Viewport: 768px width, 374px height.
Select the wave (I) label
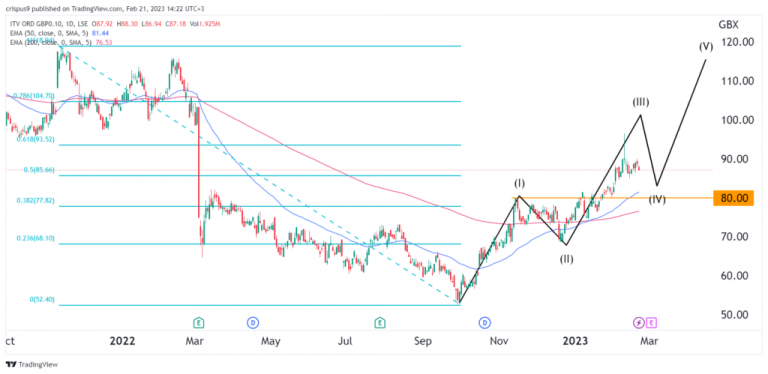pos(519,184)
